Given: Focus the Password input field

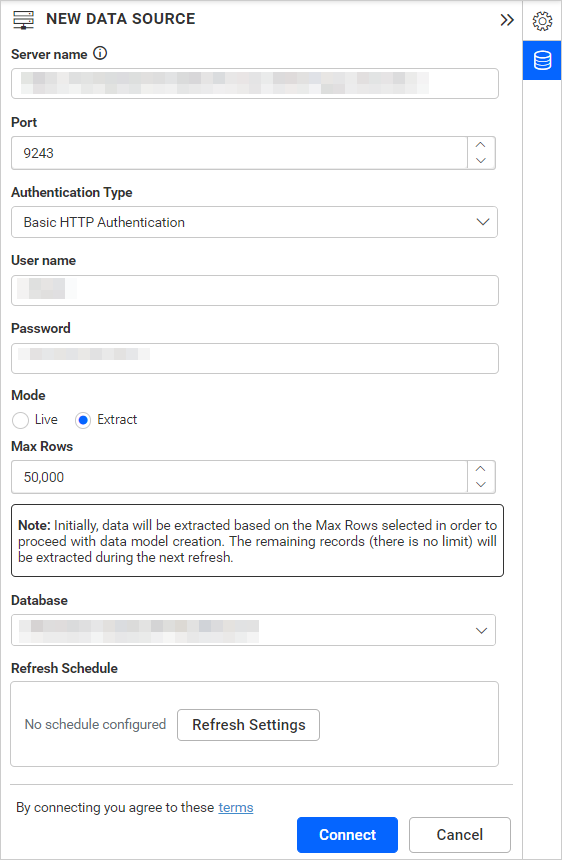Looking at the screenshot, I should (255, 358).
